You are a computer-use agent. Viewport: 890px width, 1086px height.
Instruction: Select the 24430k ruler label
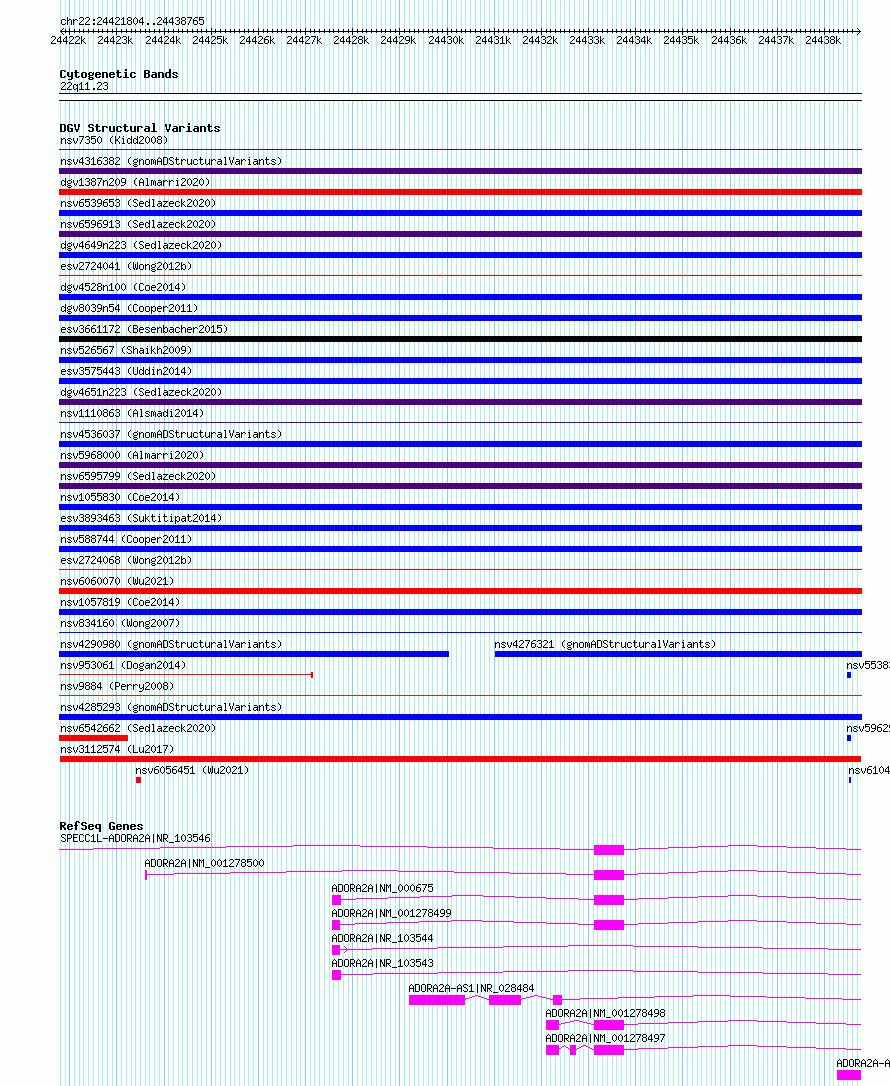[445, 41]
